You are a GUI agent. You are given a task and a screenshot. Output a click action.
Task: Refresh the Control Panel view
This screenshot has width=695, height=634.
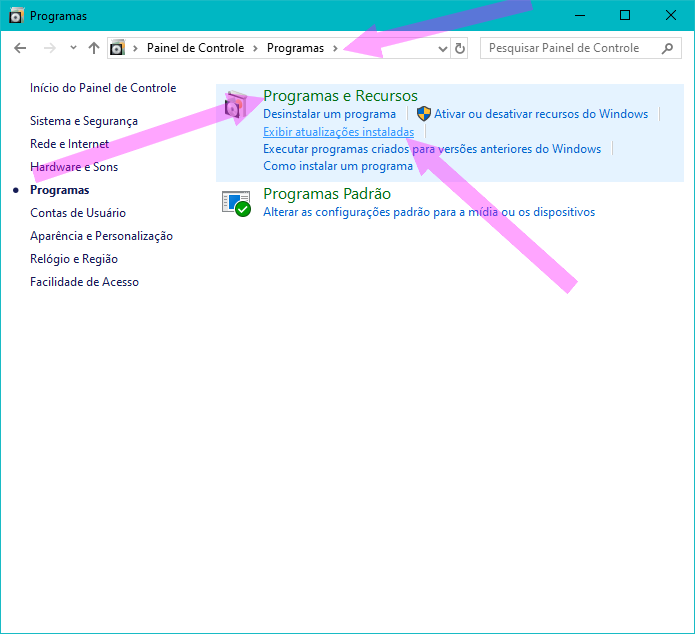coord(460,48)
